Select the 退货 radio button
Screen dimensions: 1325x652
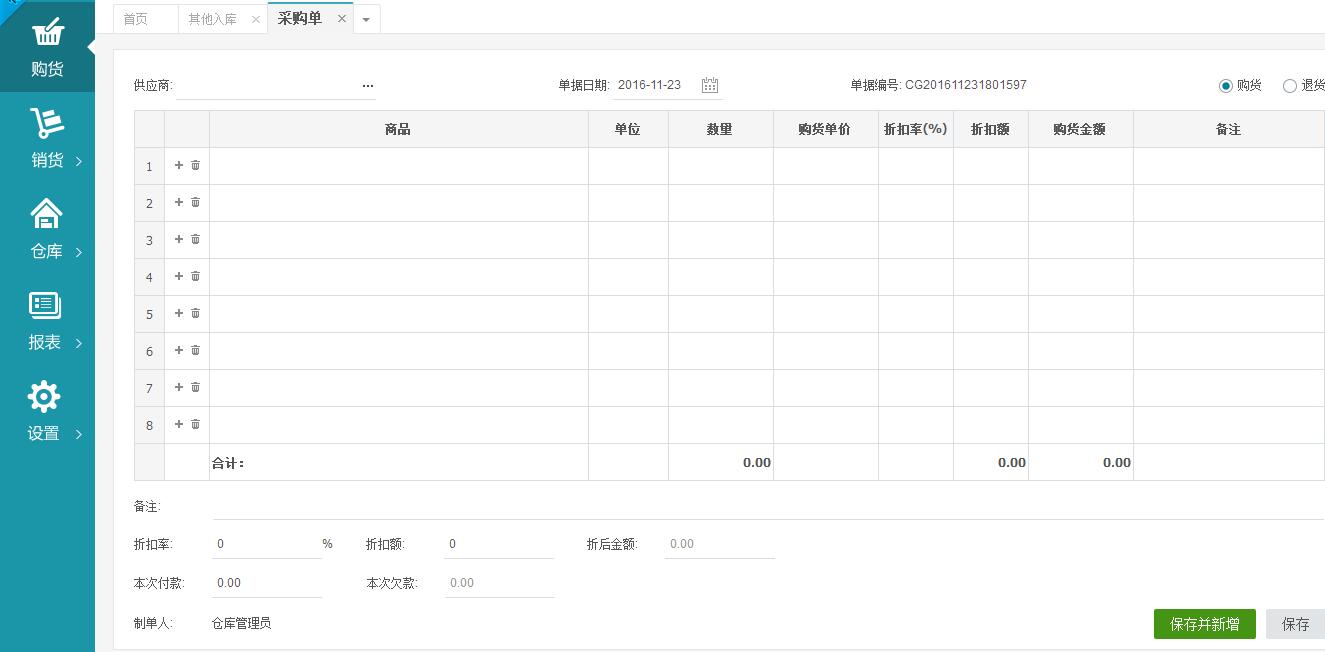pos(1289,86)
